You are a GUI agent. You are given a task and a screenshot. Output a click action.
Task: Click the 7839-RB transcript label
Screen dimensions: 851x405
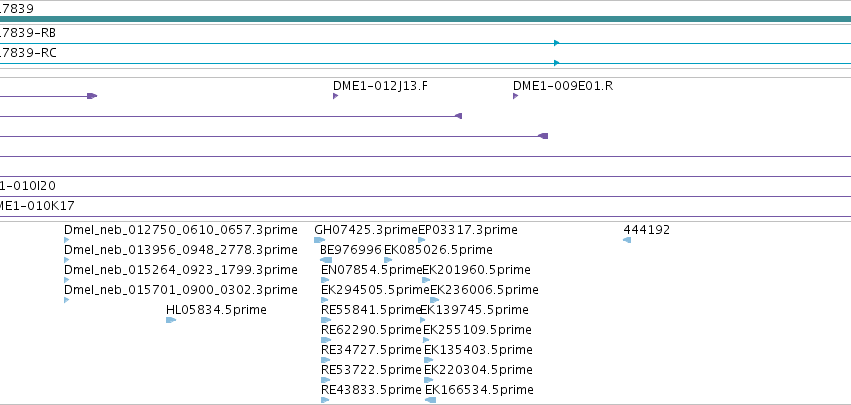coord(28,33)
